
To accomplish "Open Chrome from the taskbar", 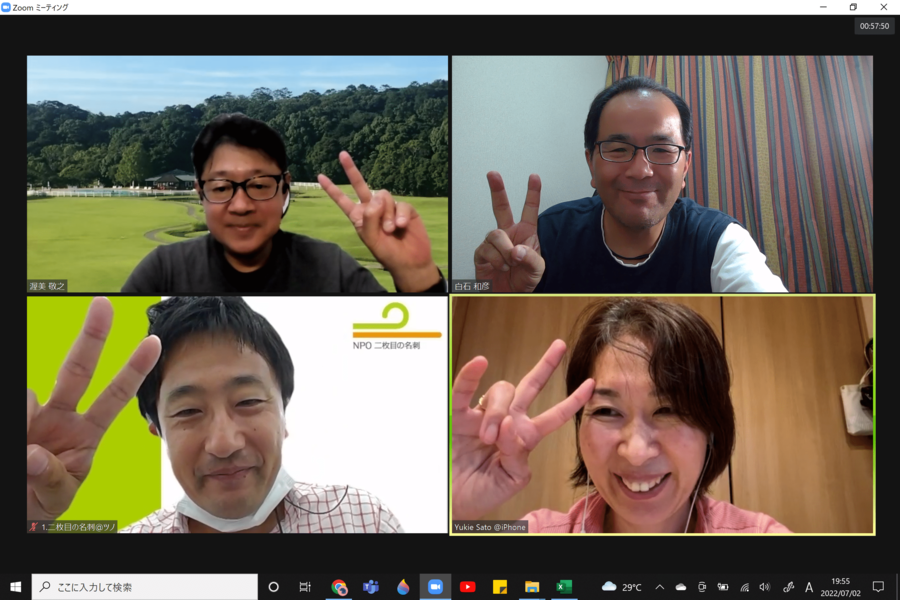I will (x=339, y=587).
